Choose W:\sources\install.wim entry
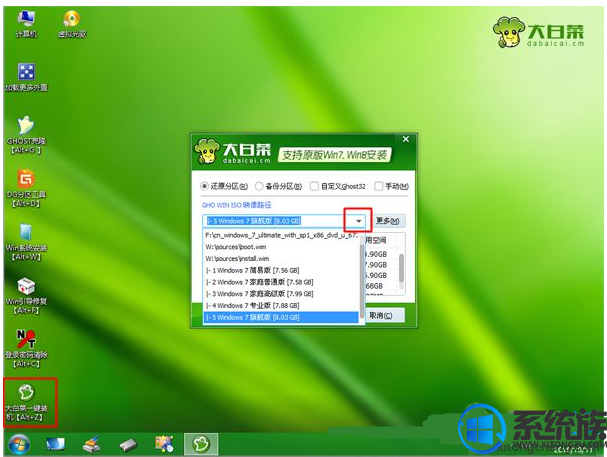Screen dimensions: 607x457 tap(281, 258)
